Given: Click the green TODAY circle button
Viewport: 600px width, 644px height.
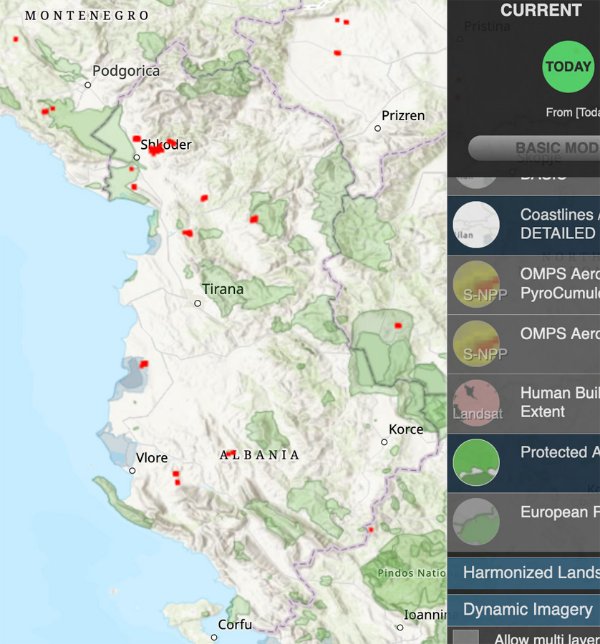Looking at the screenshot, I should click(x=568, y=67).
